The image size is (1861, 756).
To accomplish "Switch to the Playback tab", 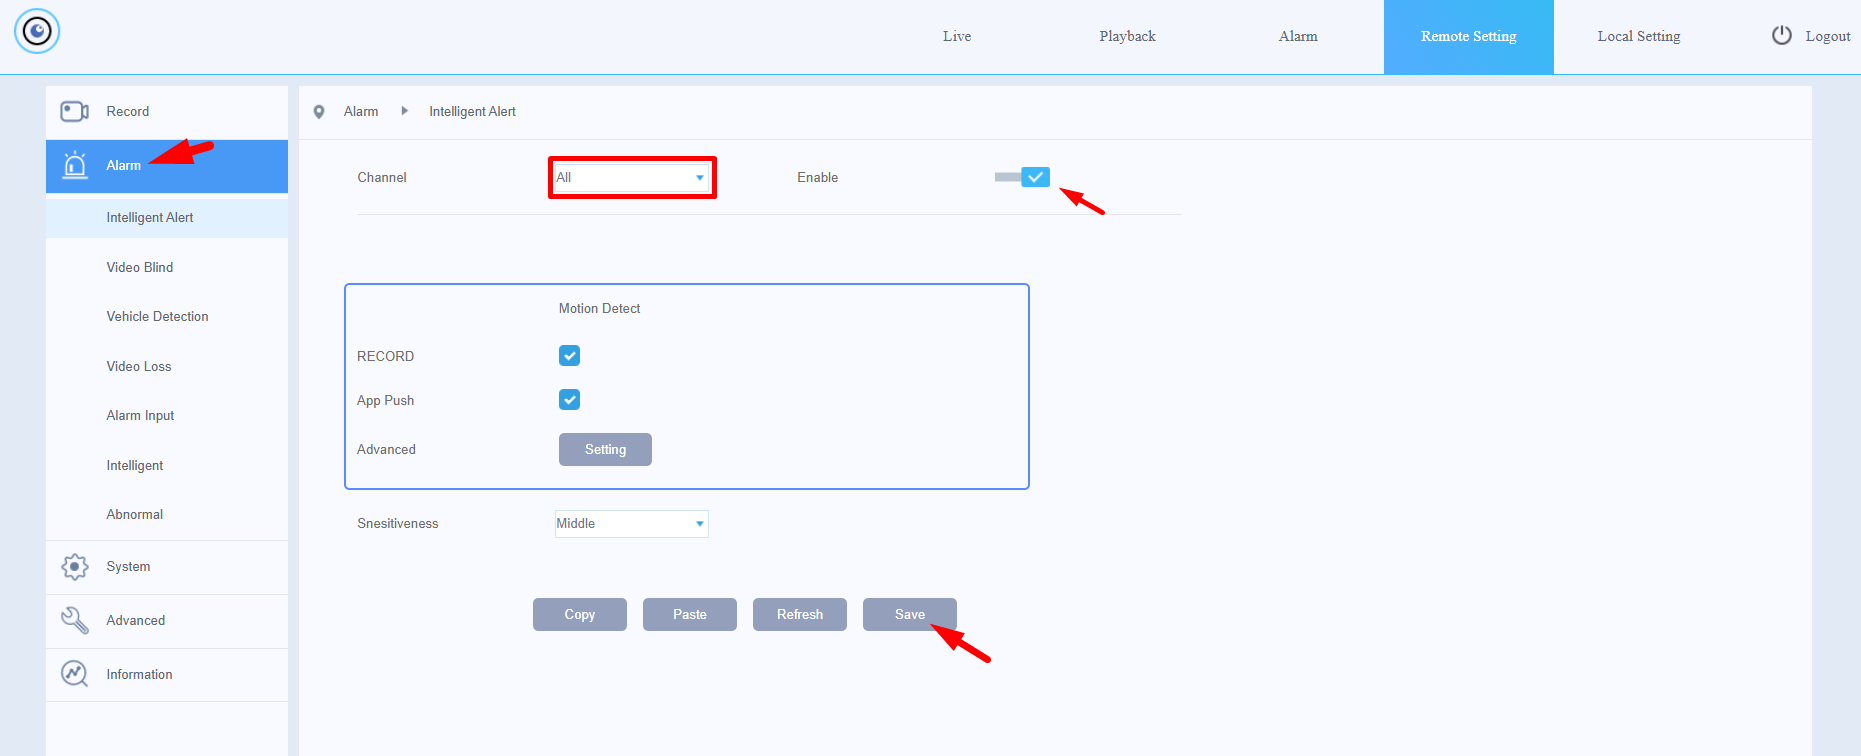I will (1127, 36).
